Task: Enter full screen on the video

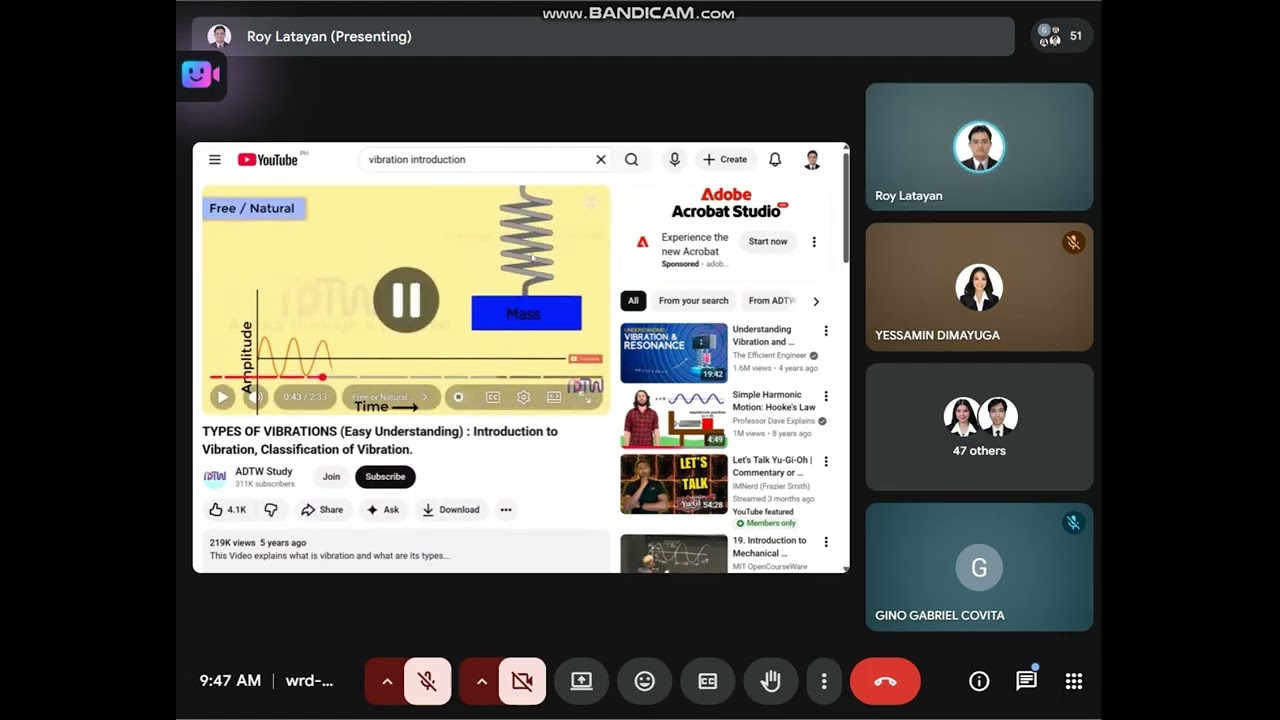Action: 586,397
